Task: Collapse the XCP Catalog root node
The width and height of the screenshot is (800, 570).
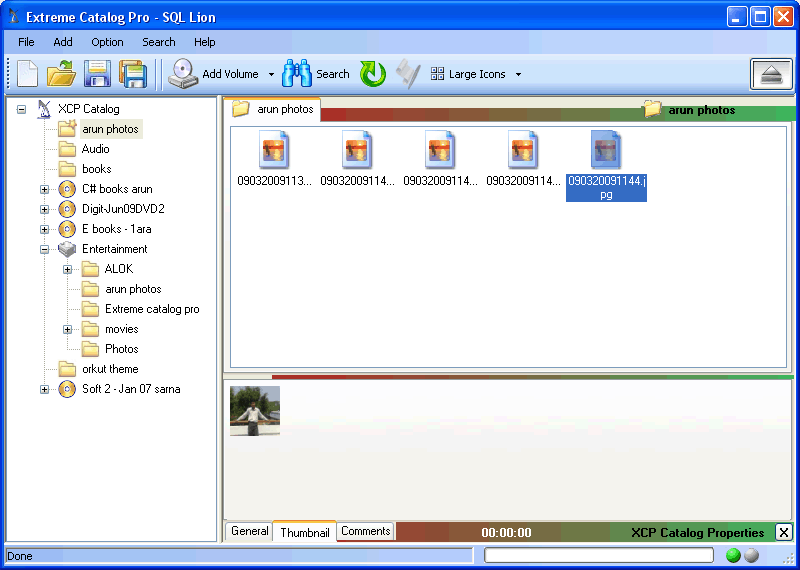Action: pyautogui.click(x=21, y=109)
